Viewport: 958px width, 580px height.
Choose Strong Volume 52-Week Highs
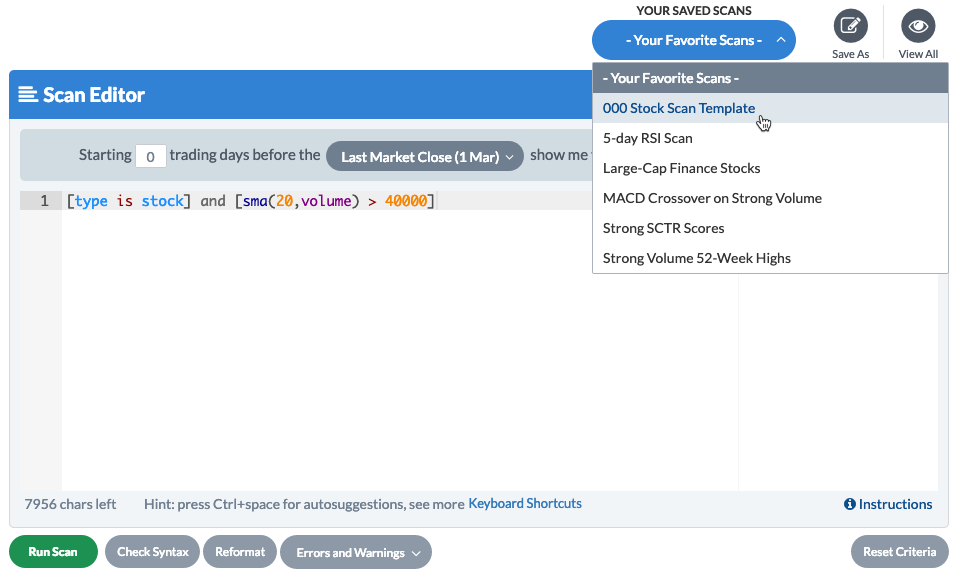[x=696, y=258]
